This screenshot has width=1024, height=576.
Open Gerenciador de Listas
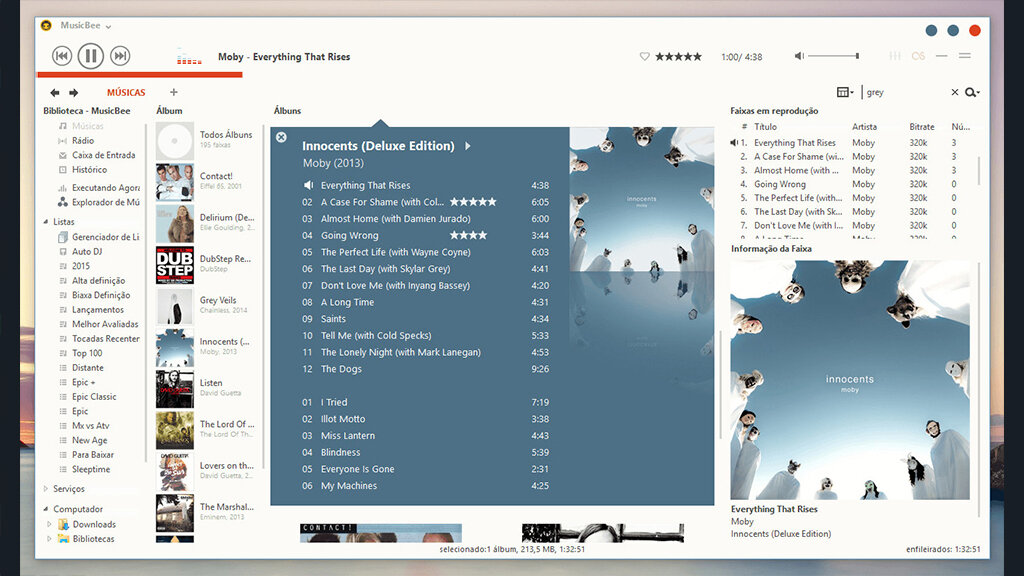click(105, 237)
